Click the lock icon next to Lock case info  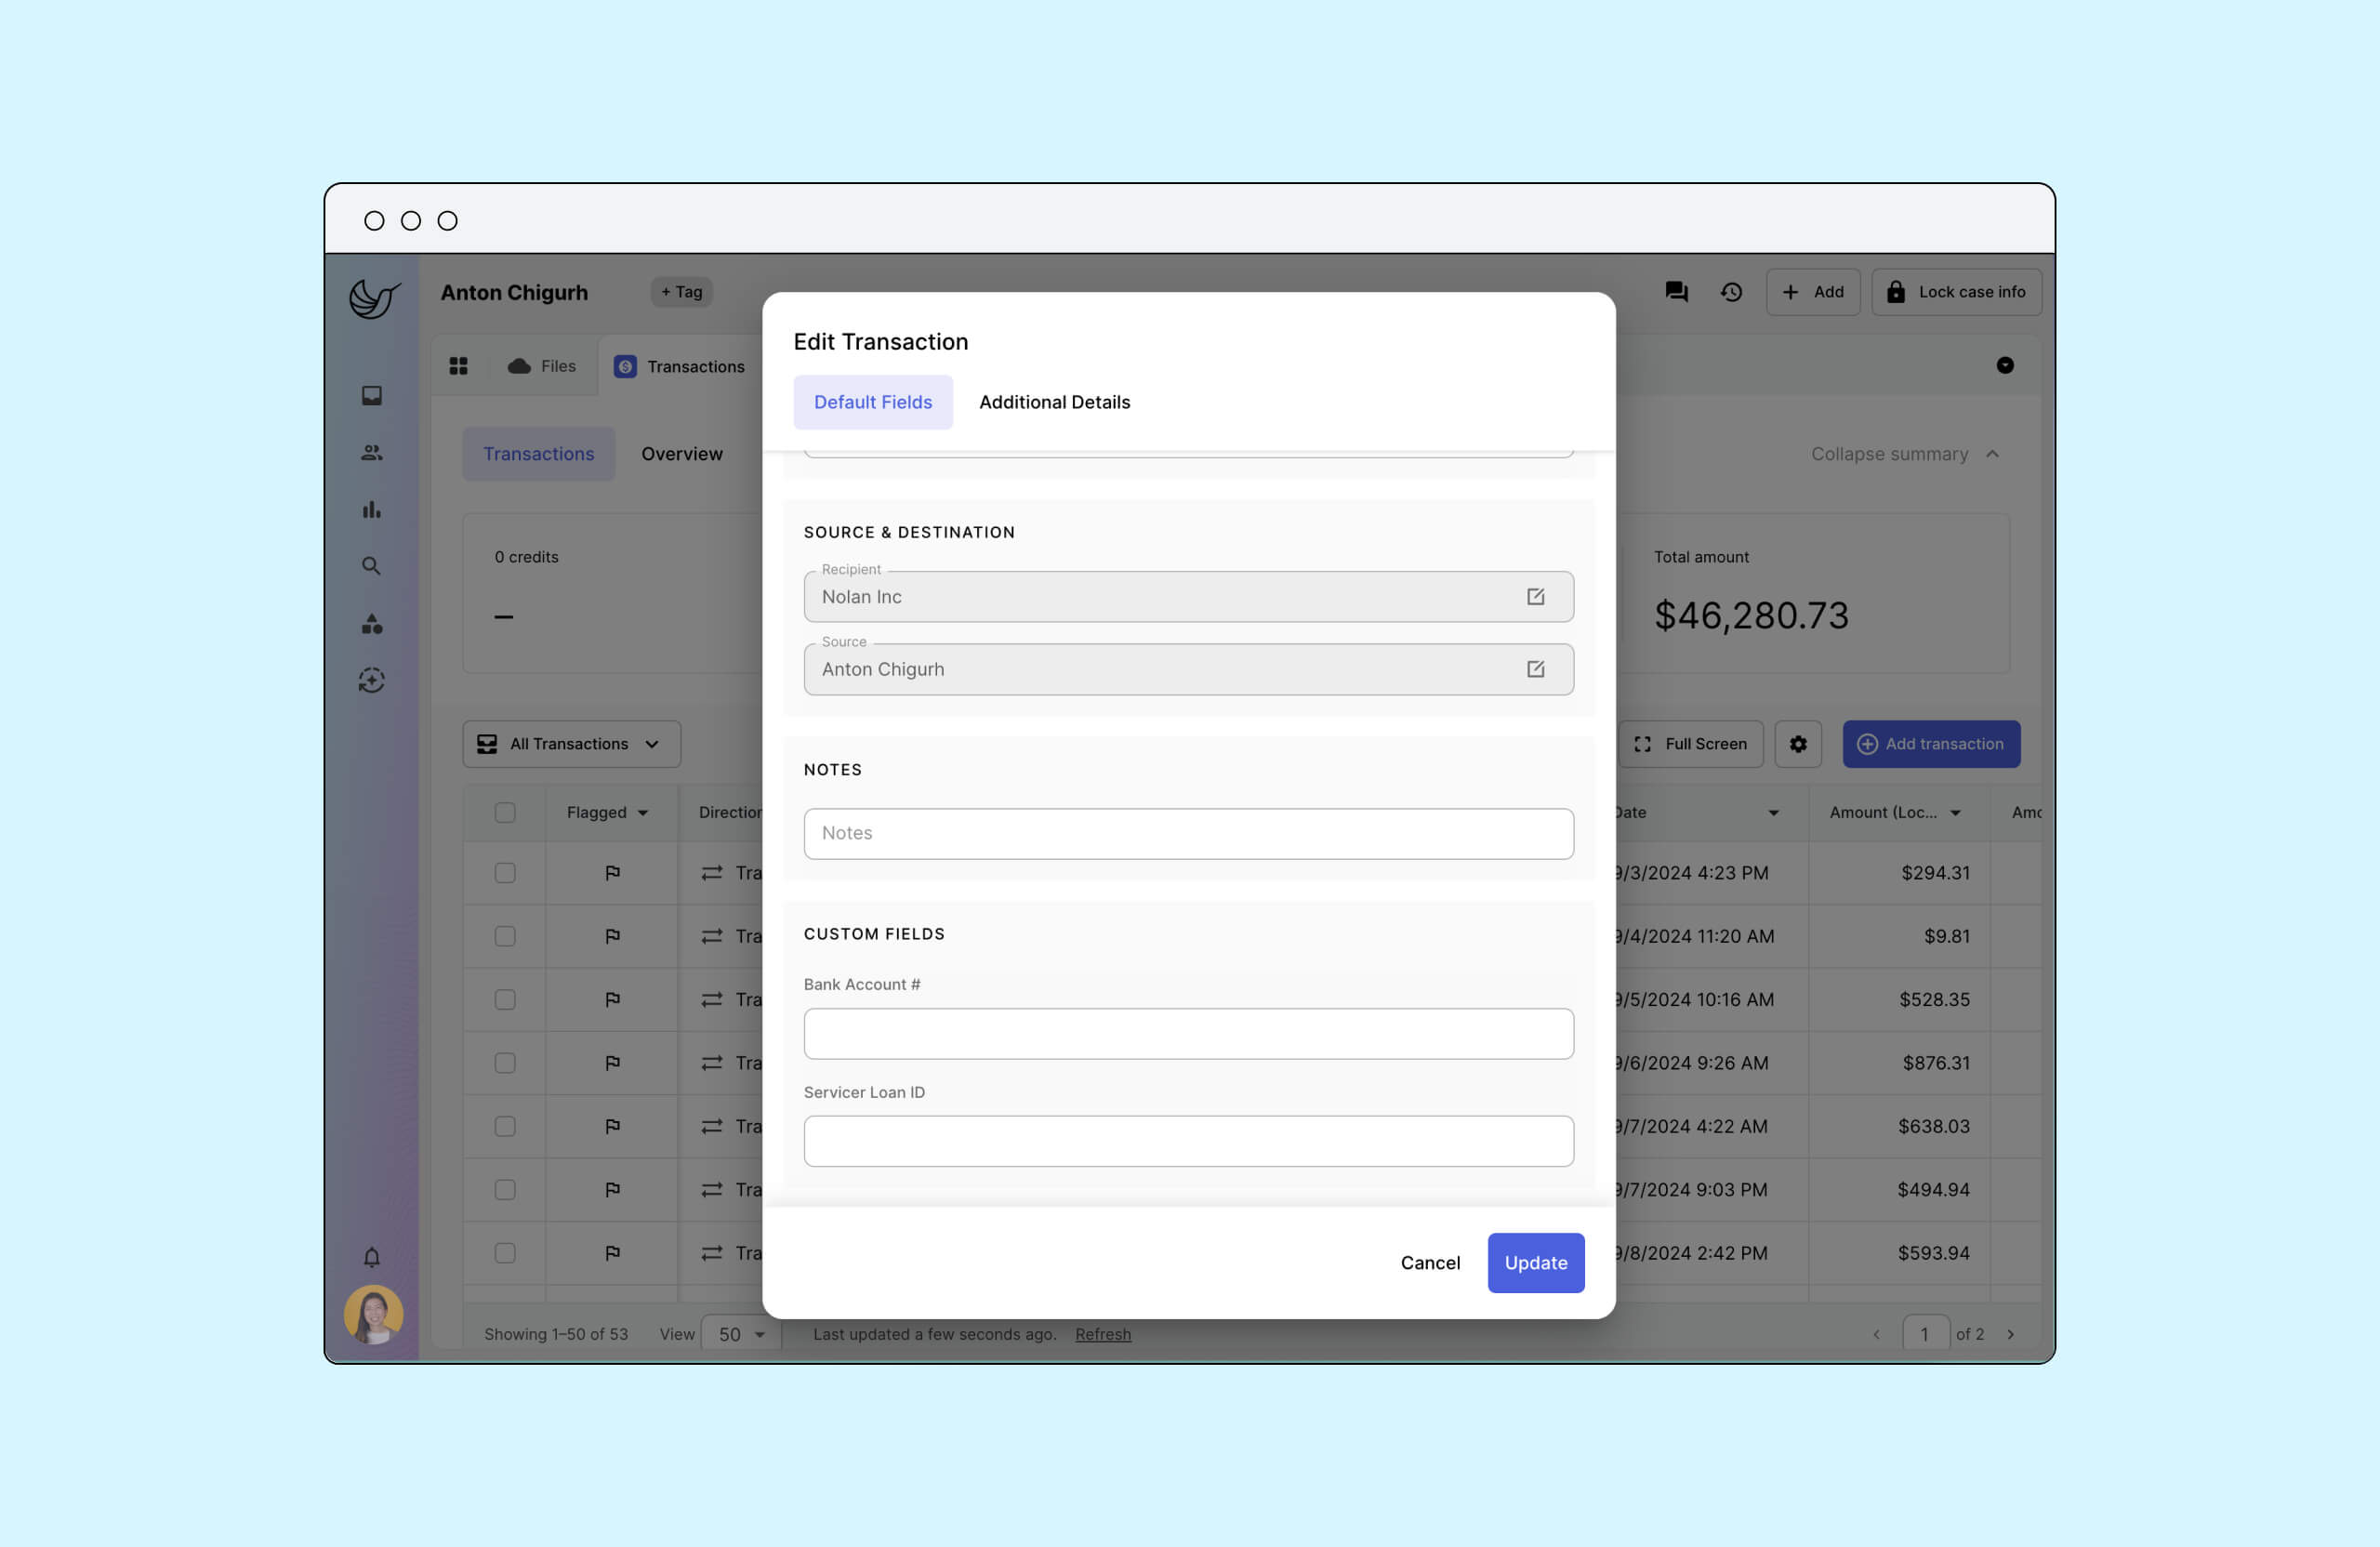coord(1897,291)
